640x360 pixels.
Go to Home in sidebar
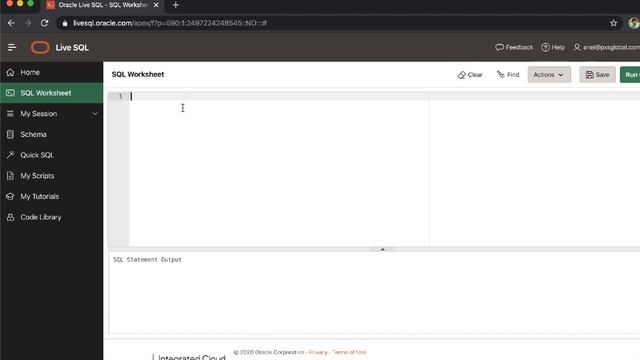coord(51,72)
